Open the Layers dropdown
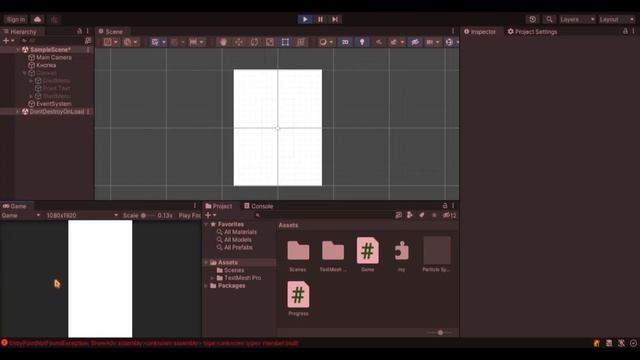The width and height of the screenshot is (640, 360). coord(577,19)
